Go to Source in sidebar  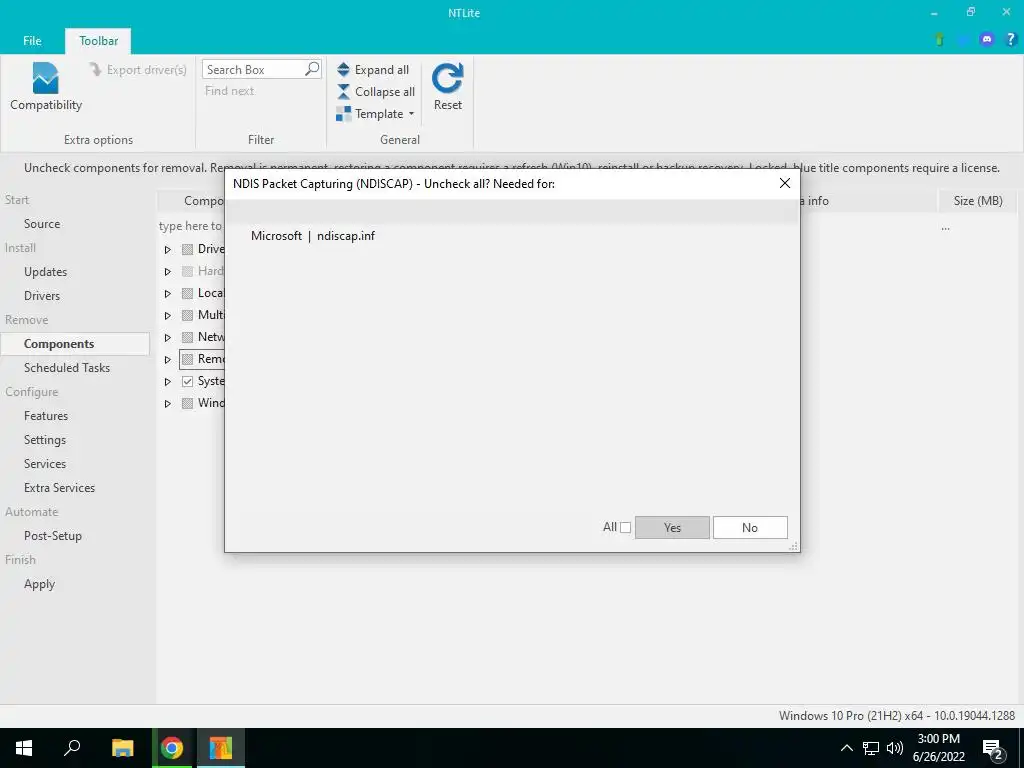(x=42, y=224)
